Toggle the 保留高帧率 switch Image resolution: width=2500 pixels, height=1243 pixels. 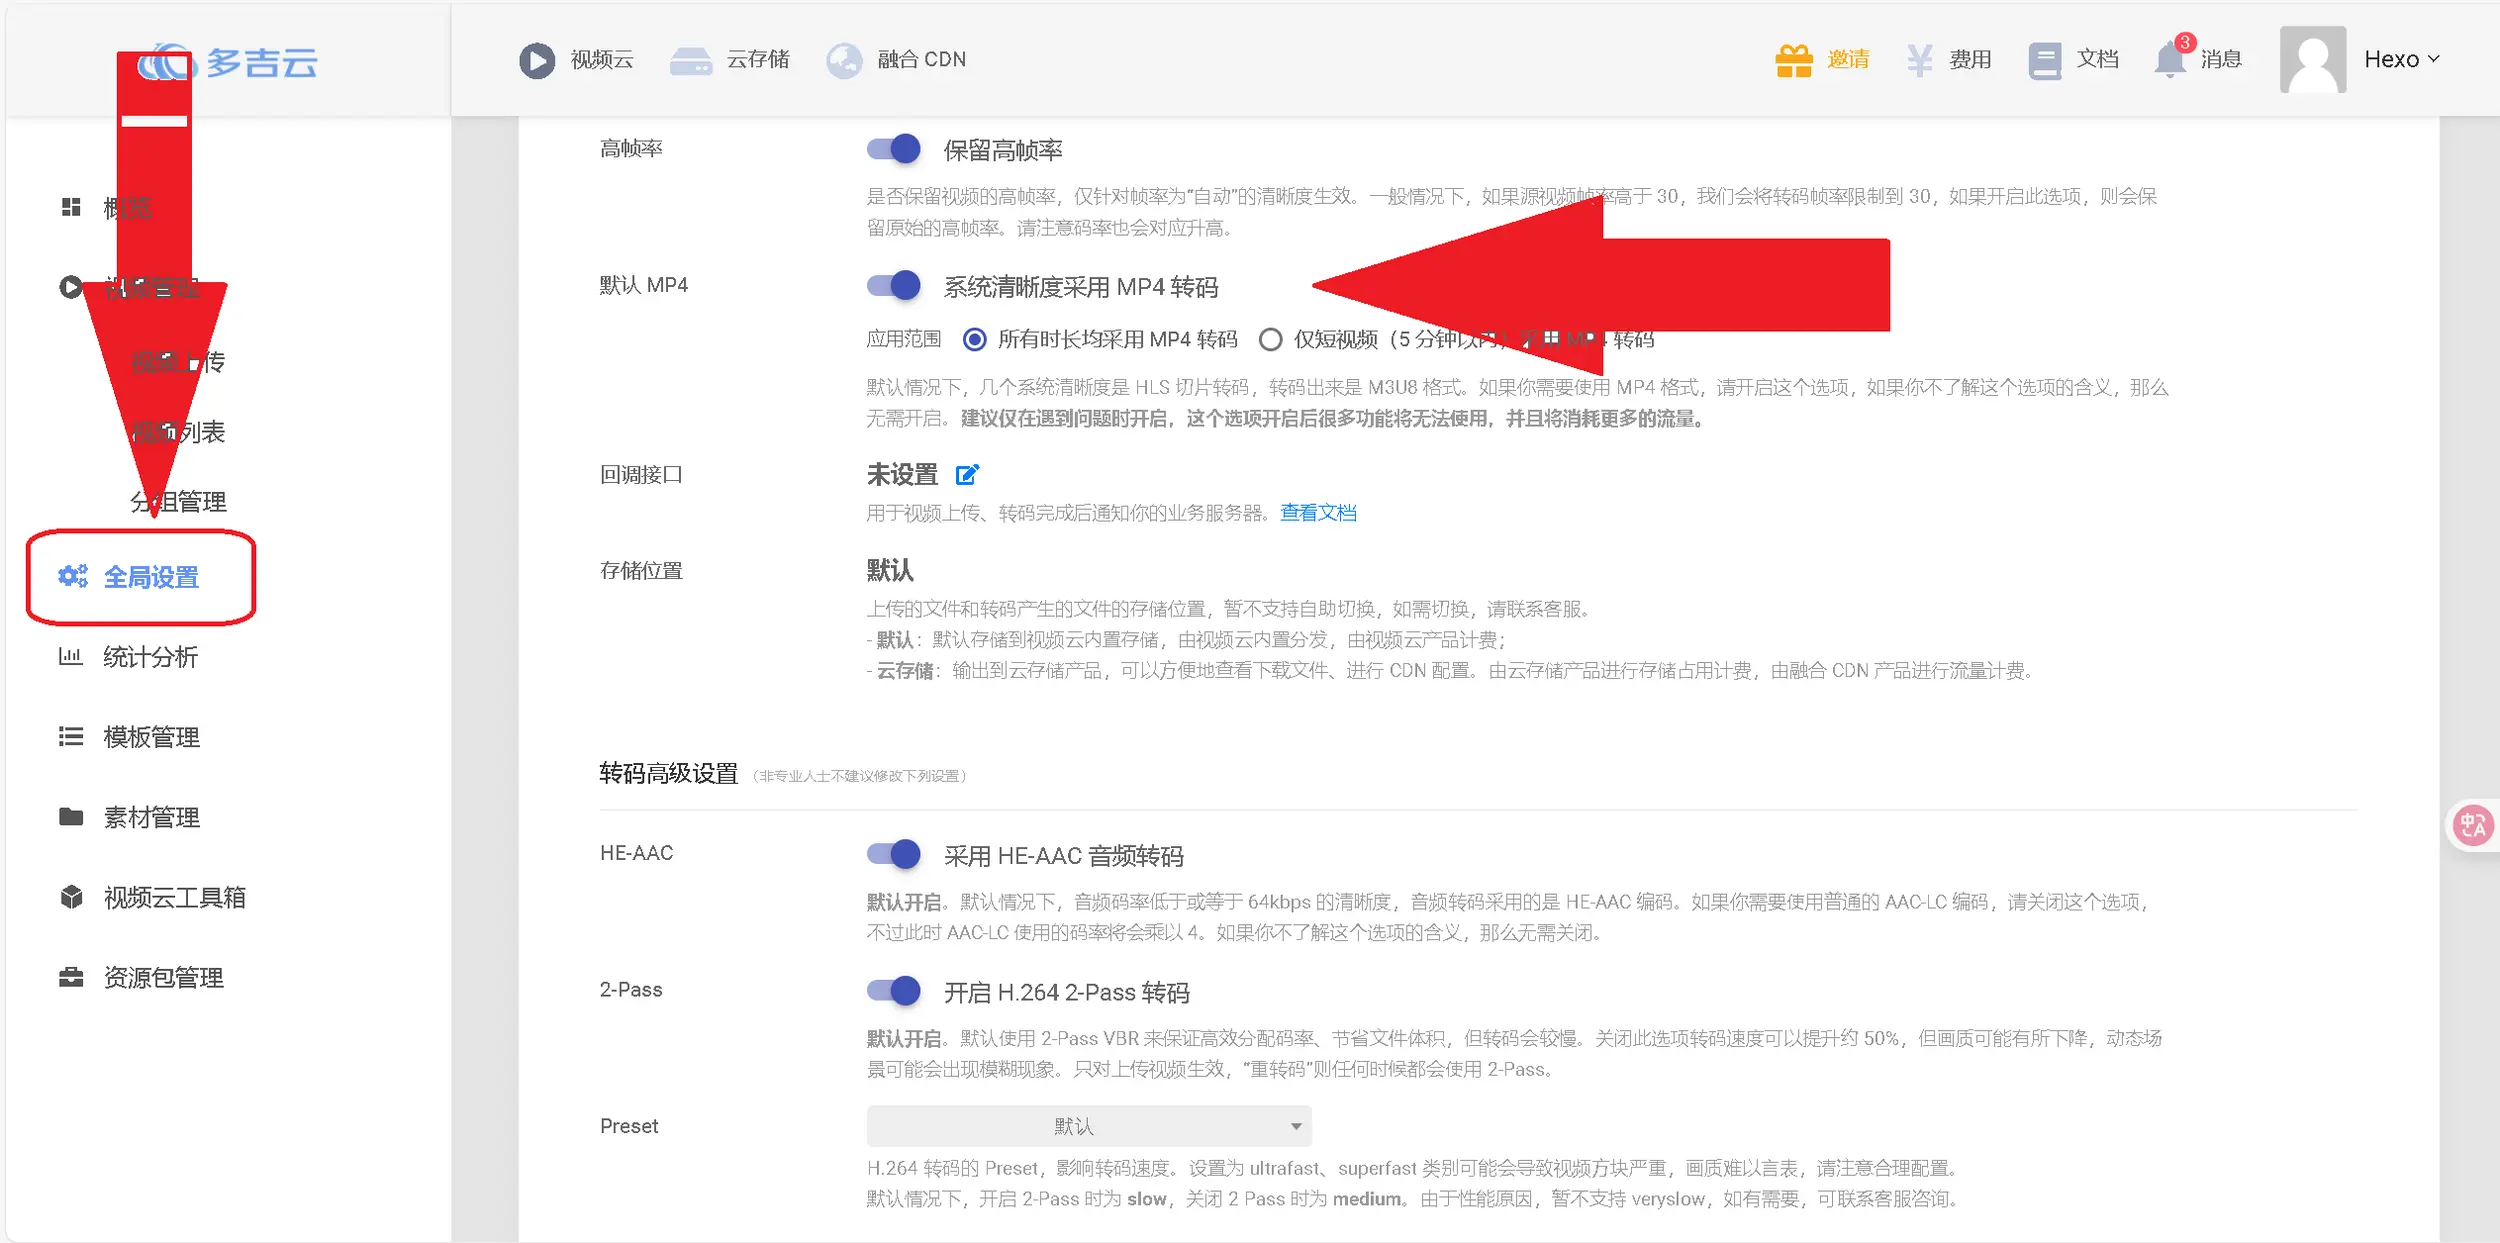[894, 150]
